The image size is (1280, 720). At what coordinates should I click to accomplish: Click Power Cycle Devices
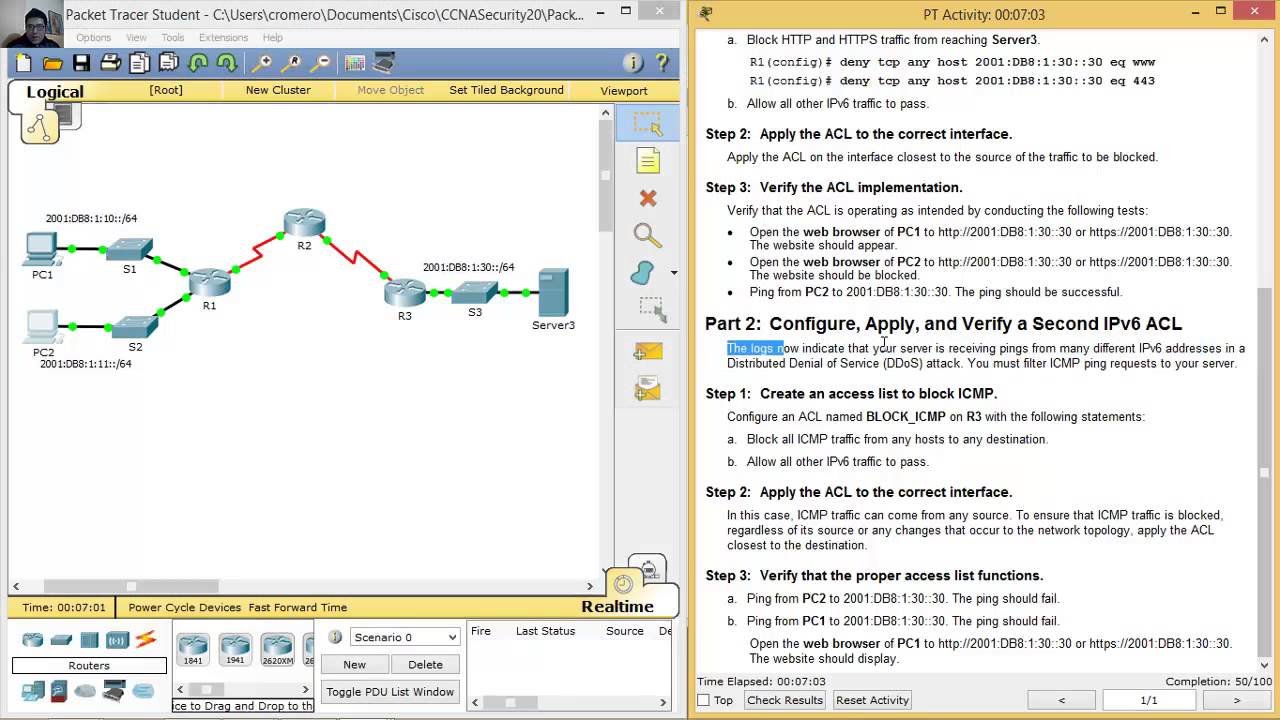click(184, 607)
